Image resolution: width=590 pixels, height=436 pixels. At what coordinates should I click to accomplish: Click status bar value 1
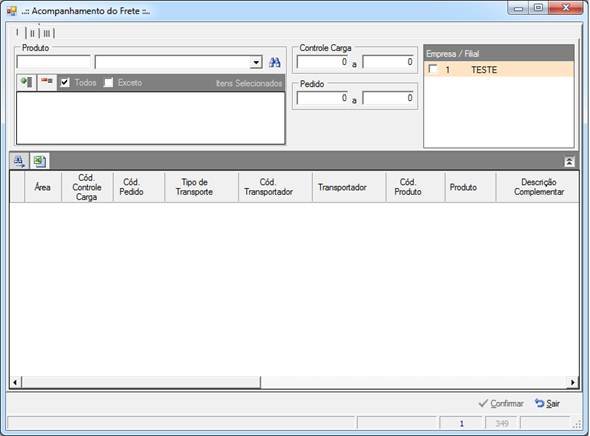click(x=461, y=424)
